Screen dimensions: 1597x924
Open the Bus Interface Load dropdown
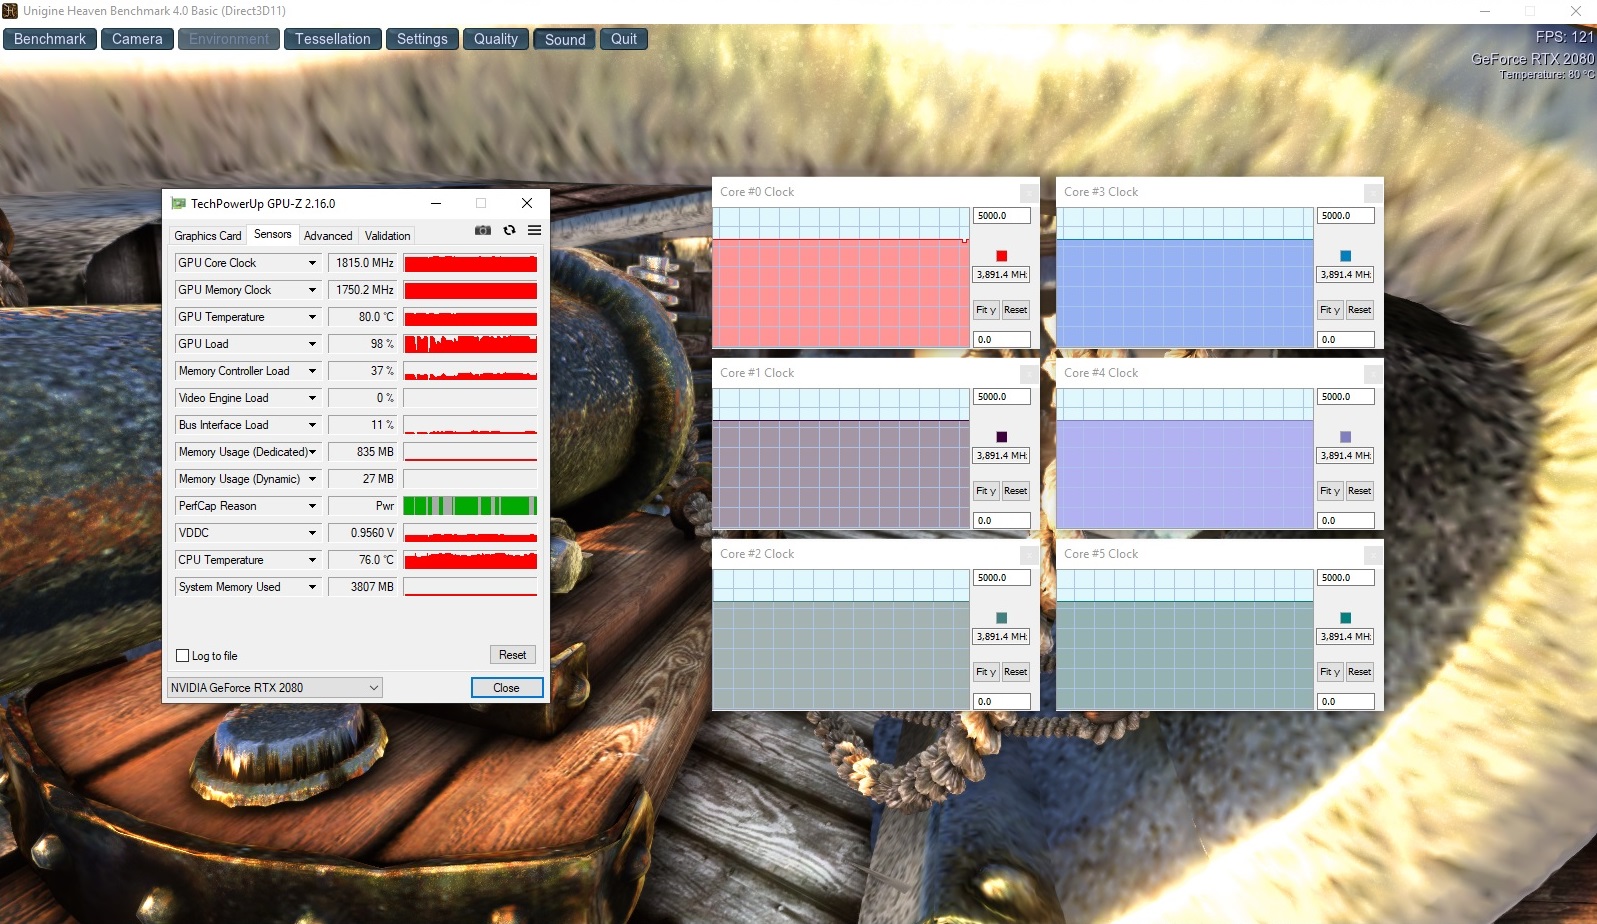coord(312,425)
